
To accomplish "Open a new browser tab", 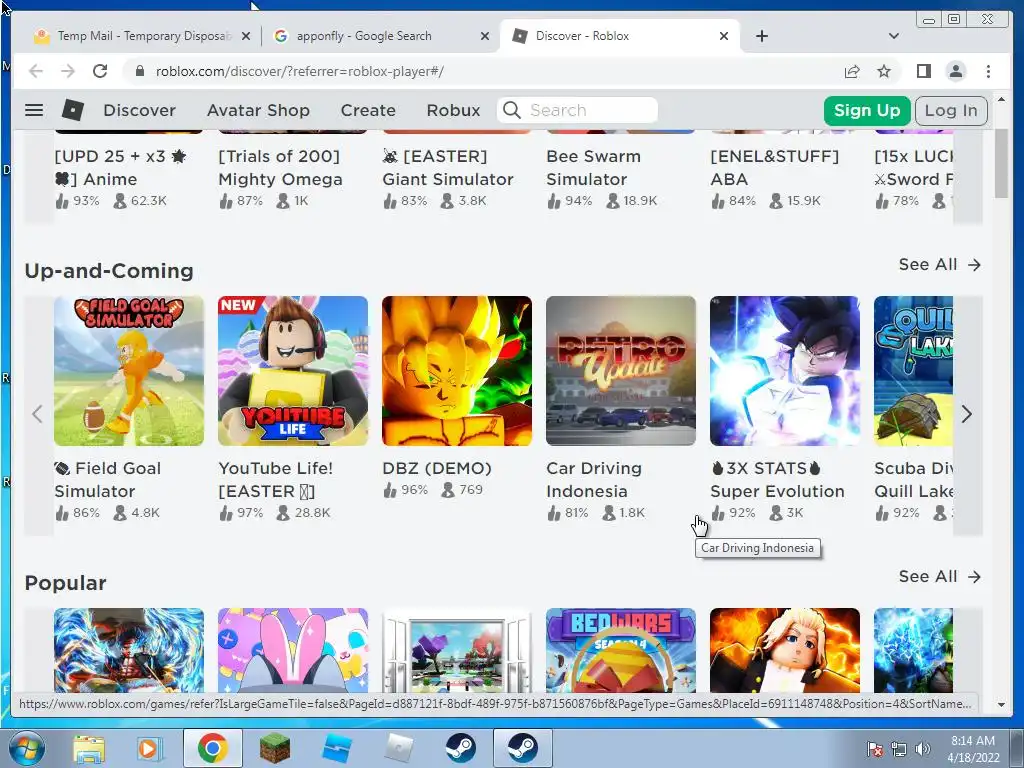I will [761, 36].
